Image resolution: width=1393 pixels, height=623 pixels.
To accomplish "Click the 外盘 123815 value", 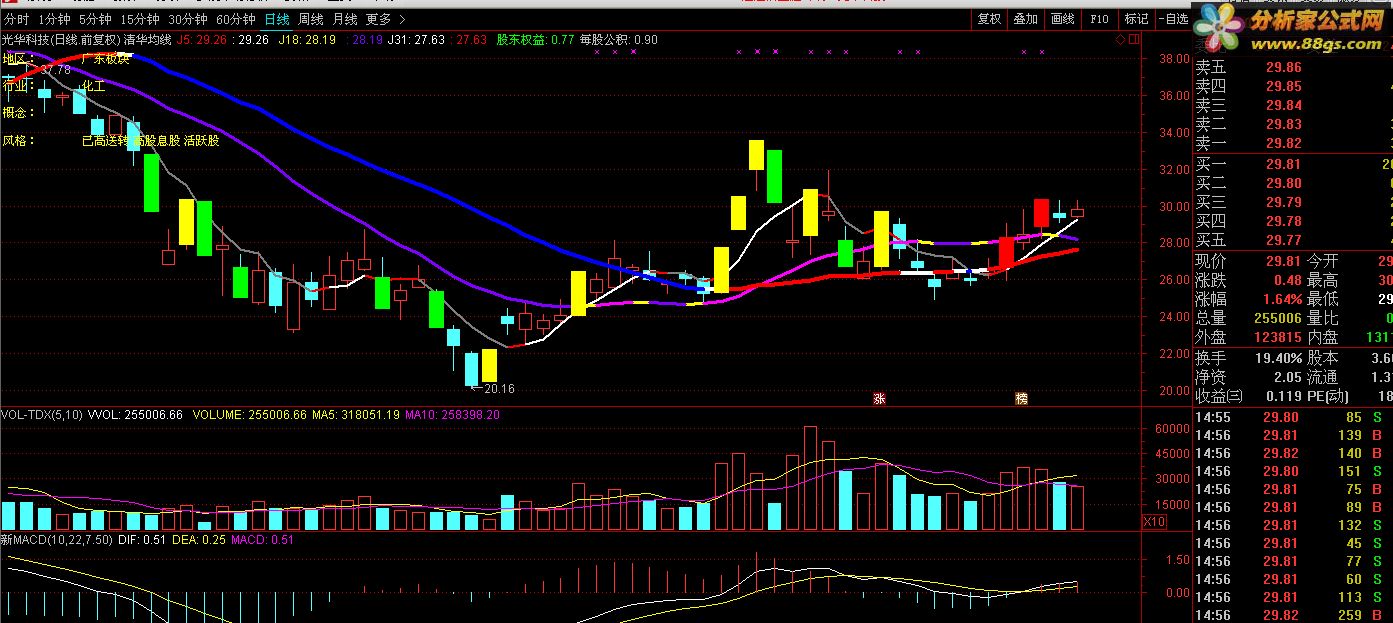I will [1278, 338].
